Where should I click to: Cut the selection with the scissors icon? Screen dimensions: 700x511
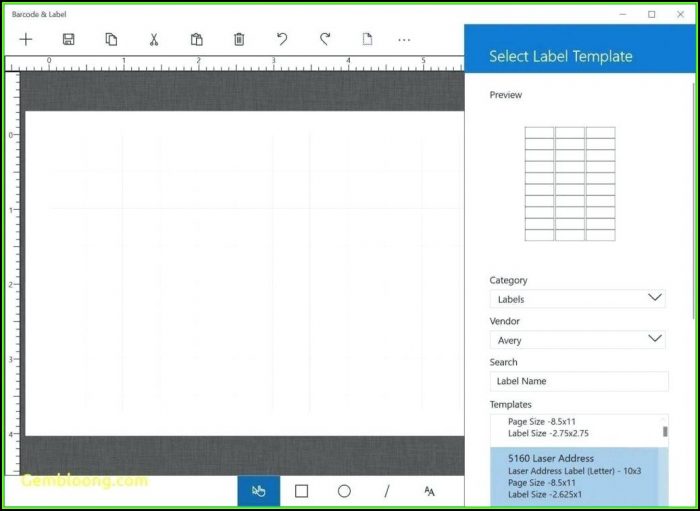[x=154, y=39]
